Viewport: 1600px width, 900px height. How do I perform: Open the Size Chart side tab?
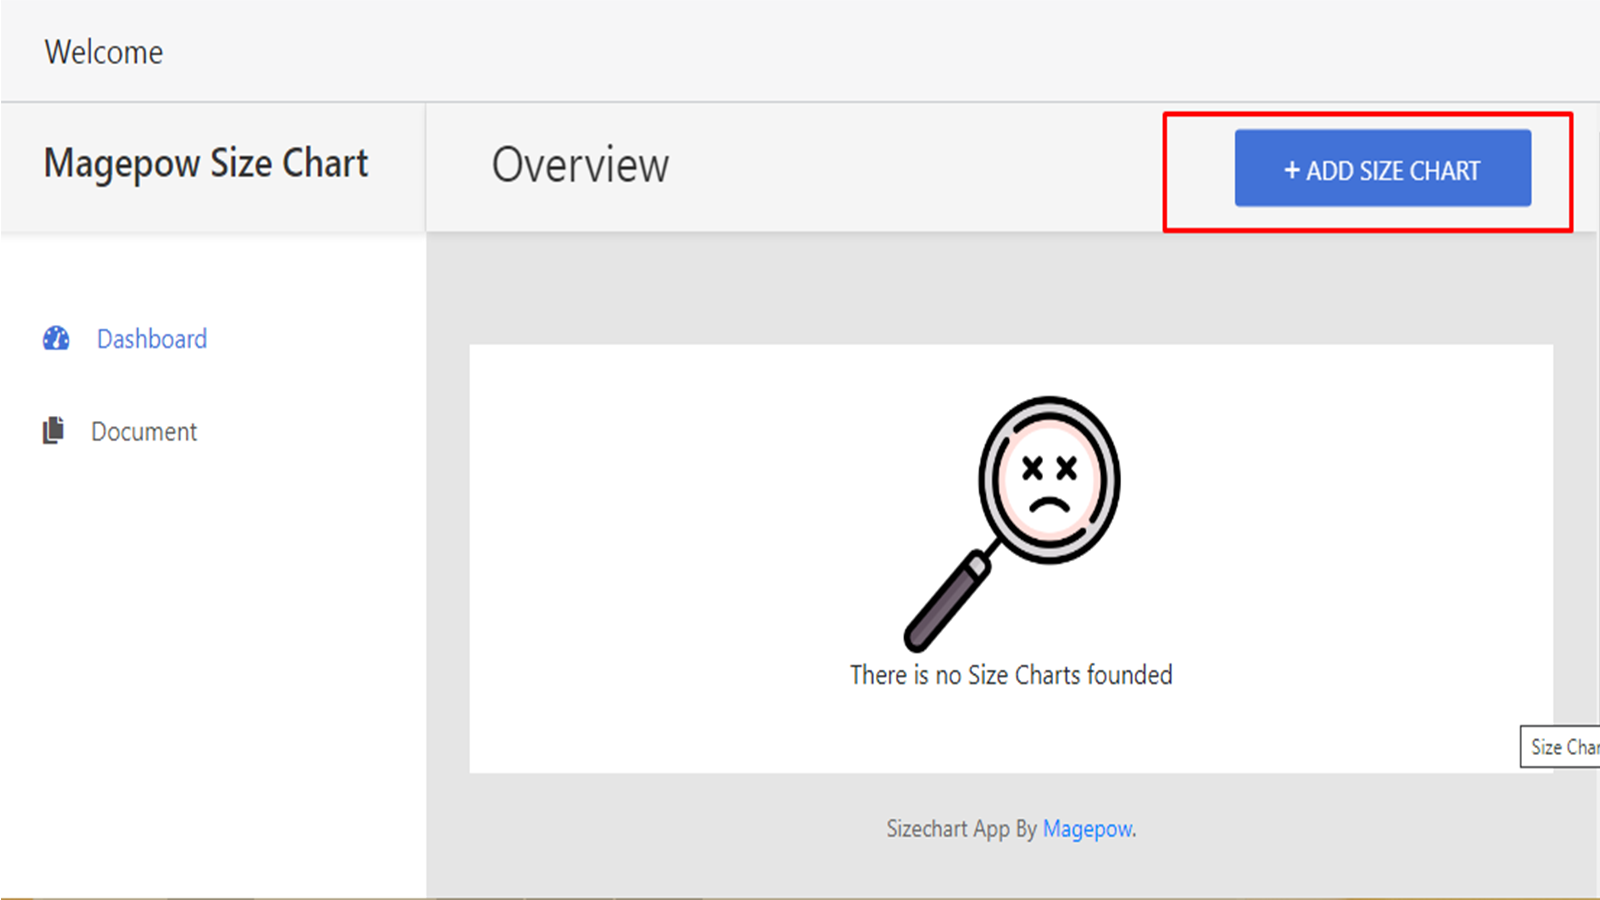pyautogui.click(x=1561, y=747)
